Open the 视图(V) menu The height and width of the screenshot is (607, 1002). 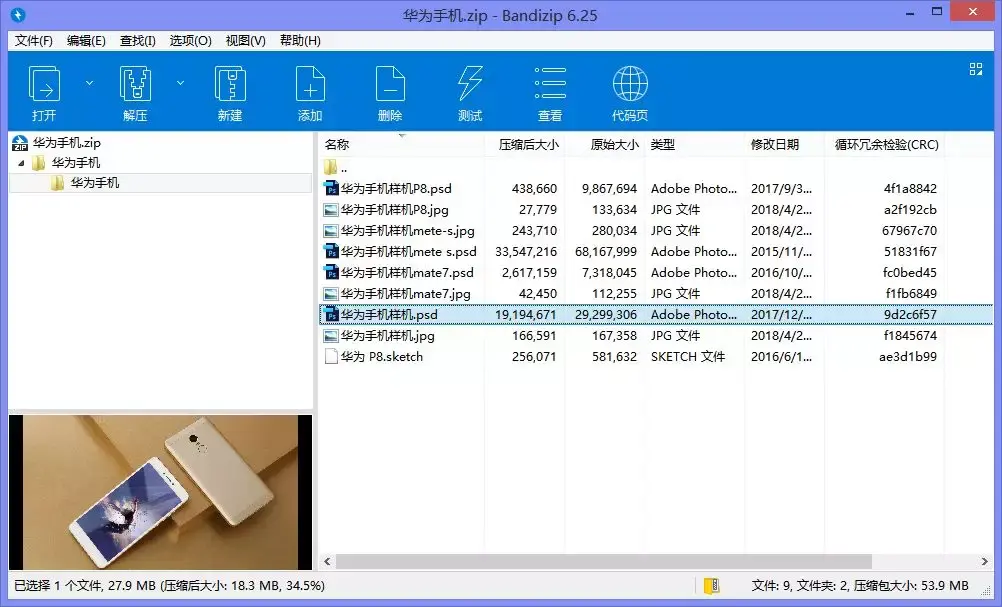[245, 41]
